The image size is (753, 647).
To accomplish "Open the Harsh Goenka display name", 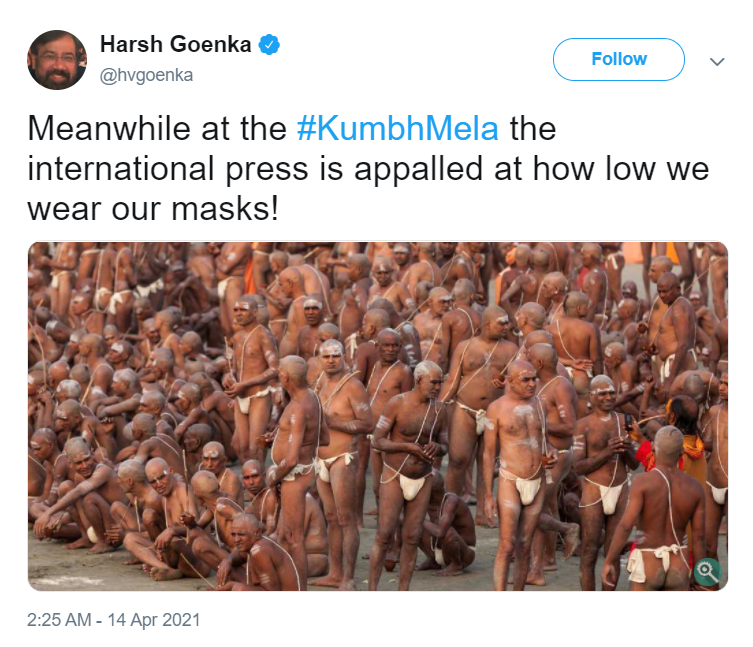I will [176, 45].
